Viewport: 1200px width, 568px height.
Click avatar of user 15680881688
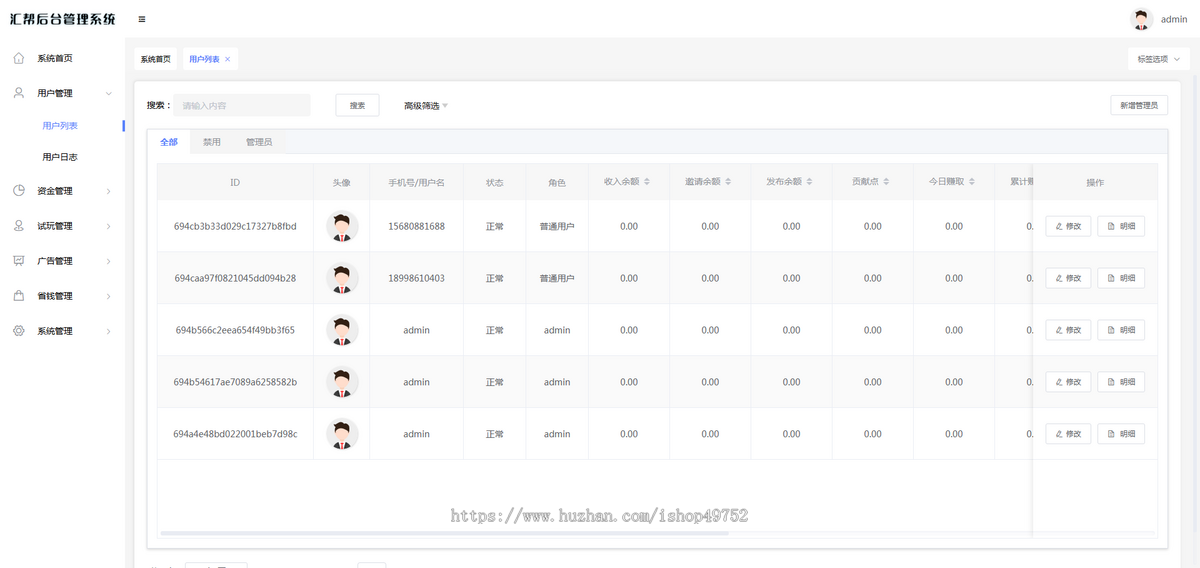click(x=342, y=226)
